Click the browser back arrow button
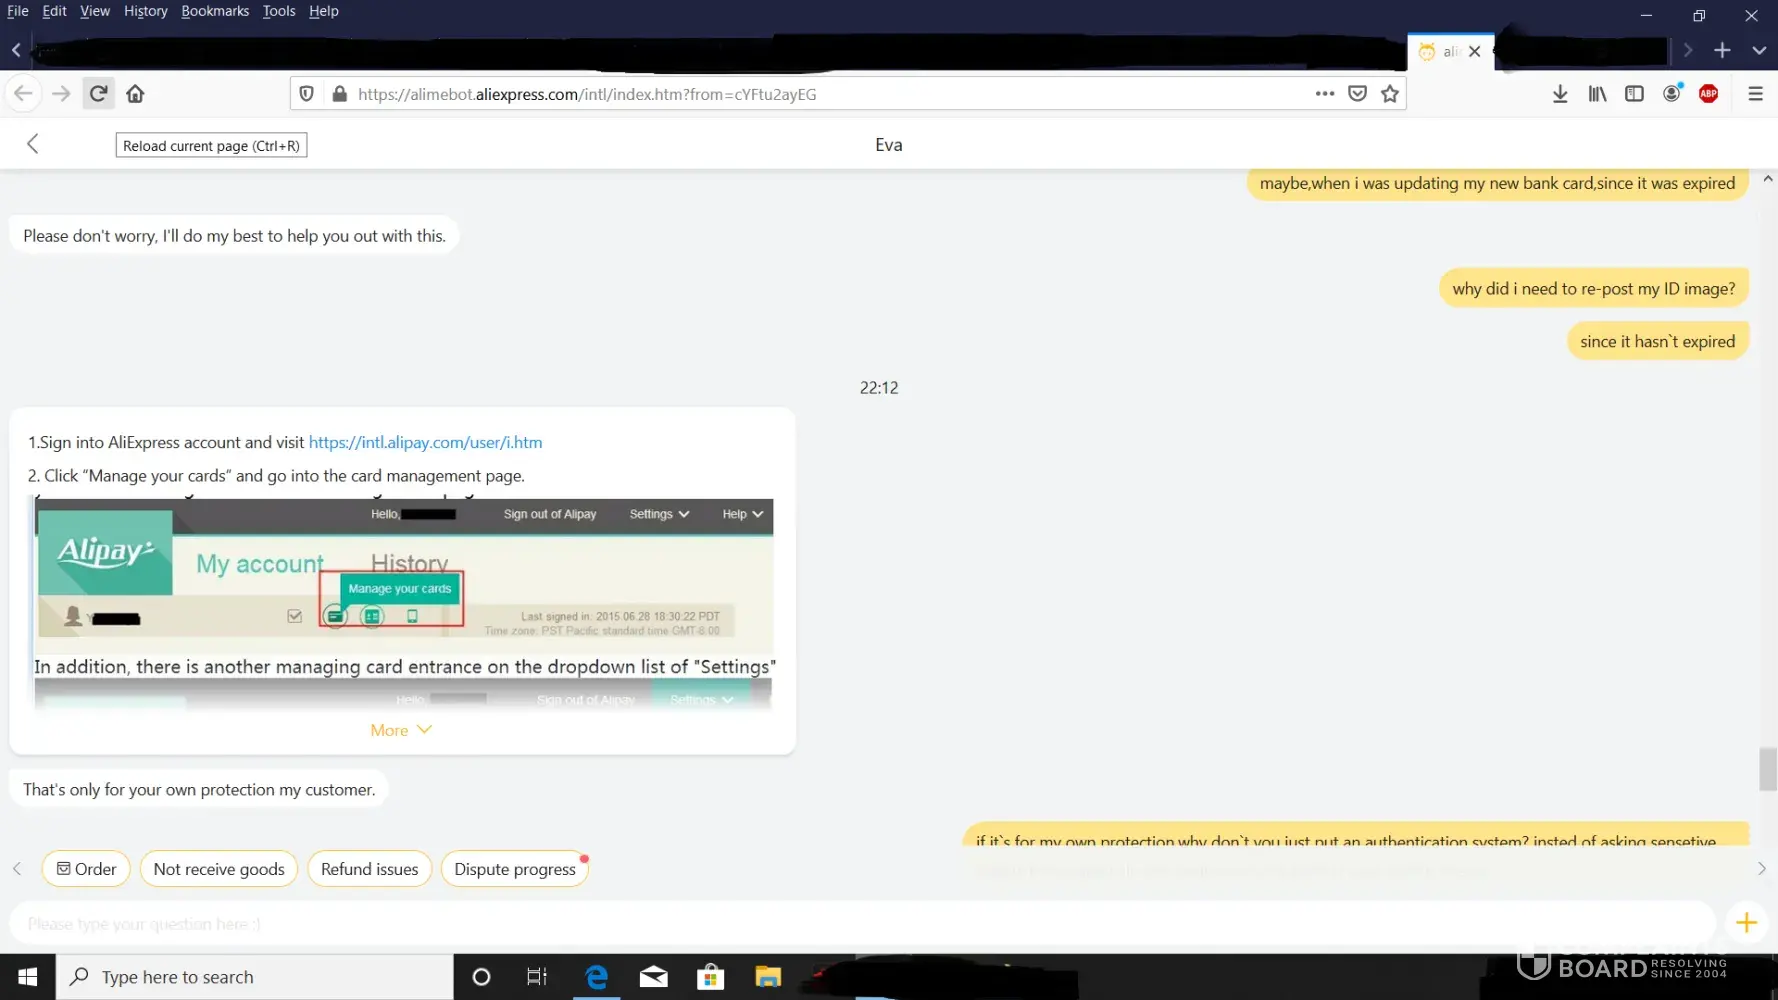 (23, 94)
